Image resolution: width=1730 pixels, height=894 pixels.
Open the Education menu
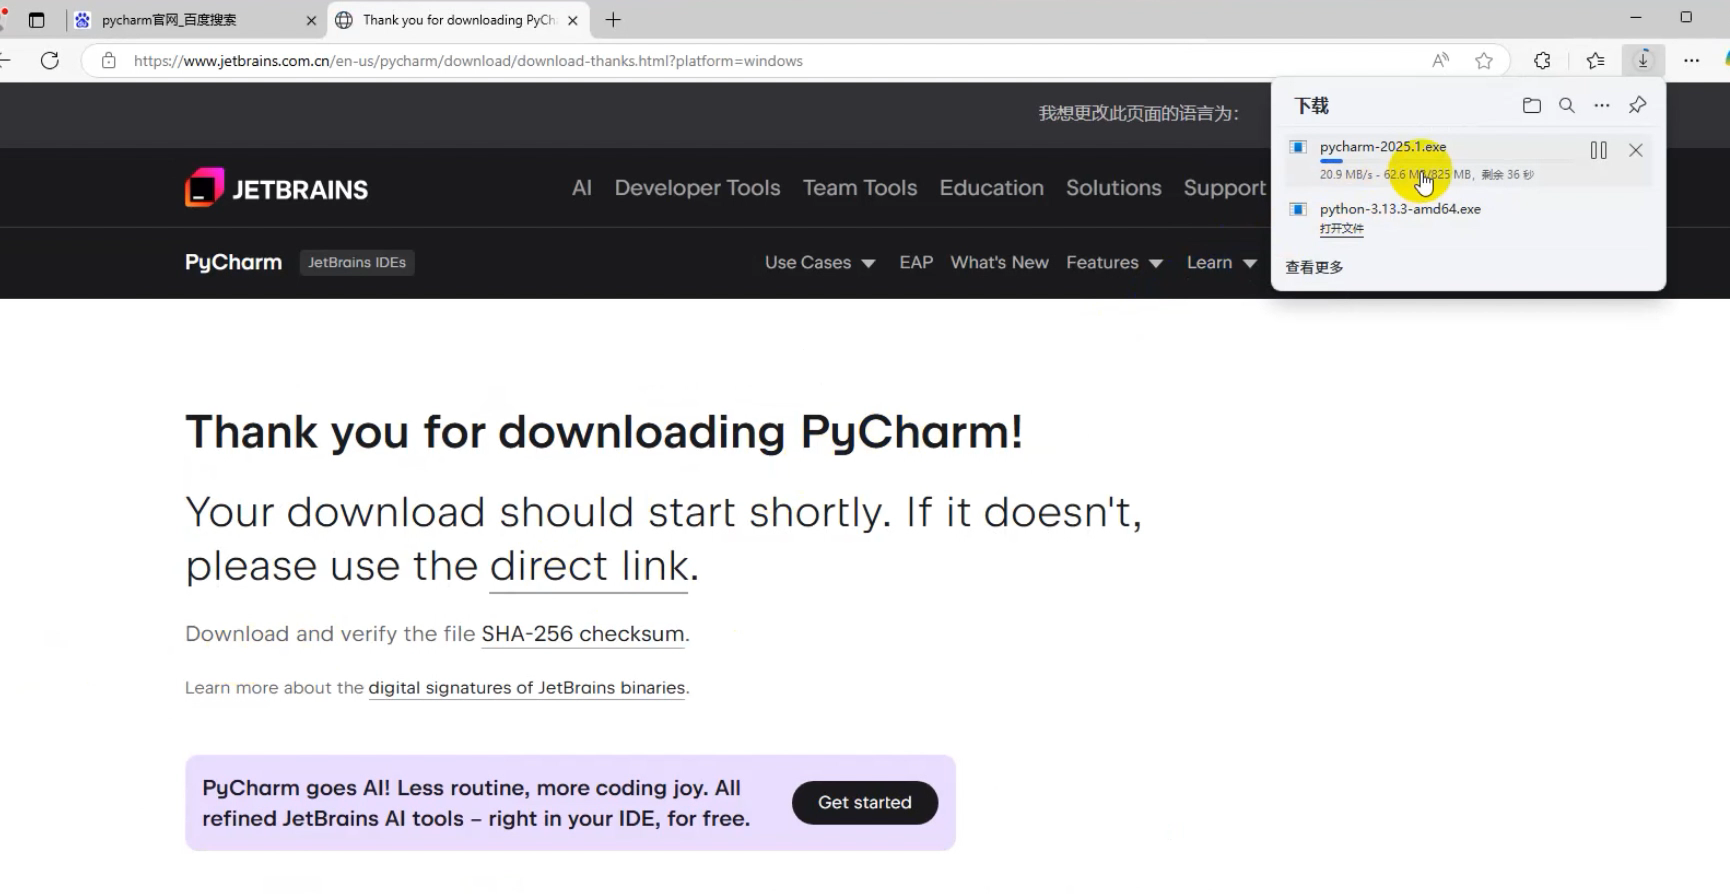pos(991,188)
